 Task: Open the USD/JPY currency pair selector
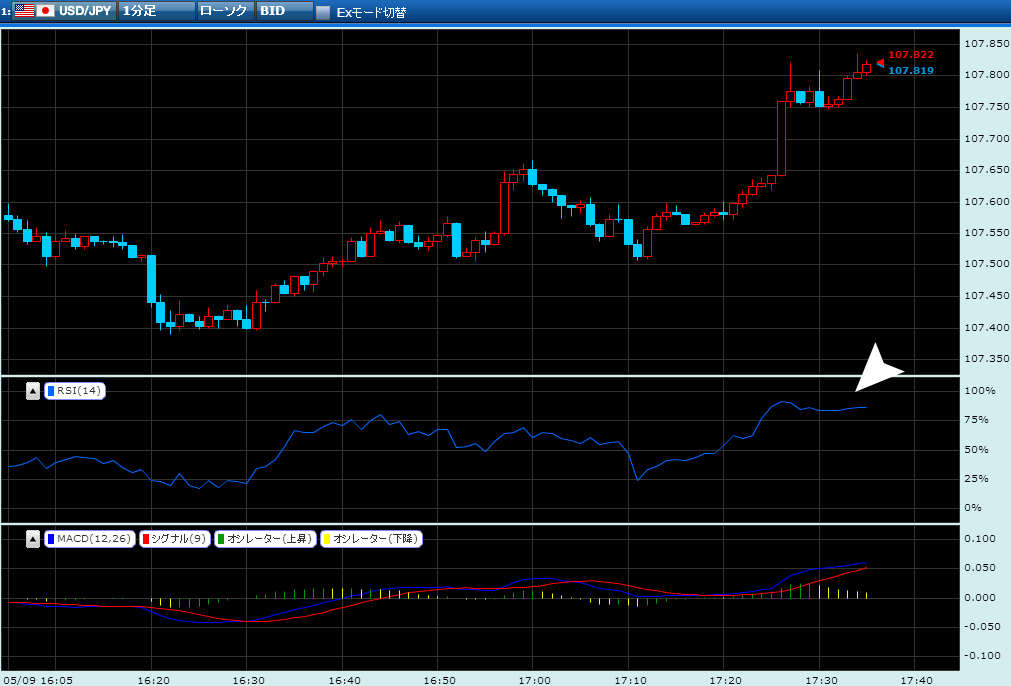(x=64, y=11)
